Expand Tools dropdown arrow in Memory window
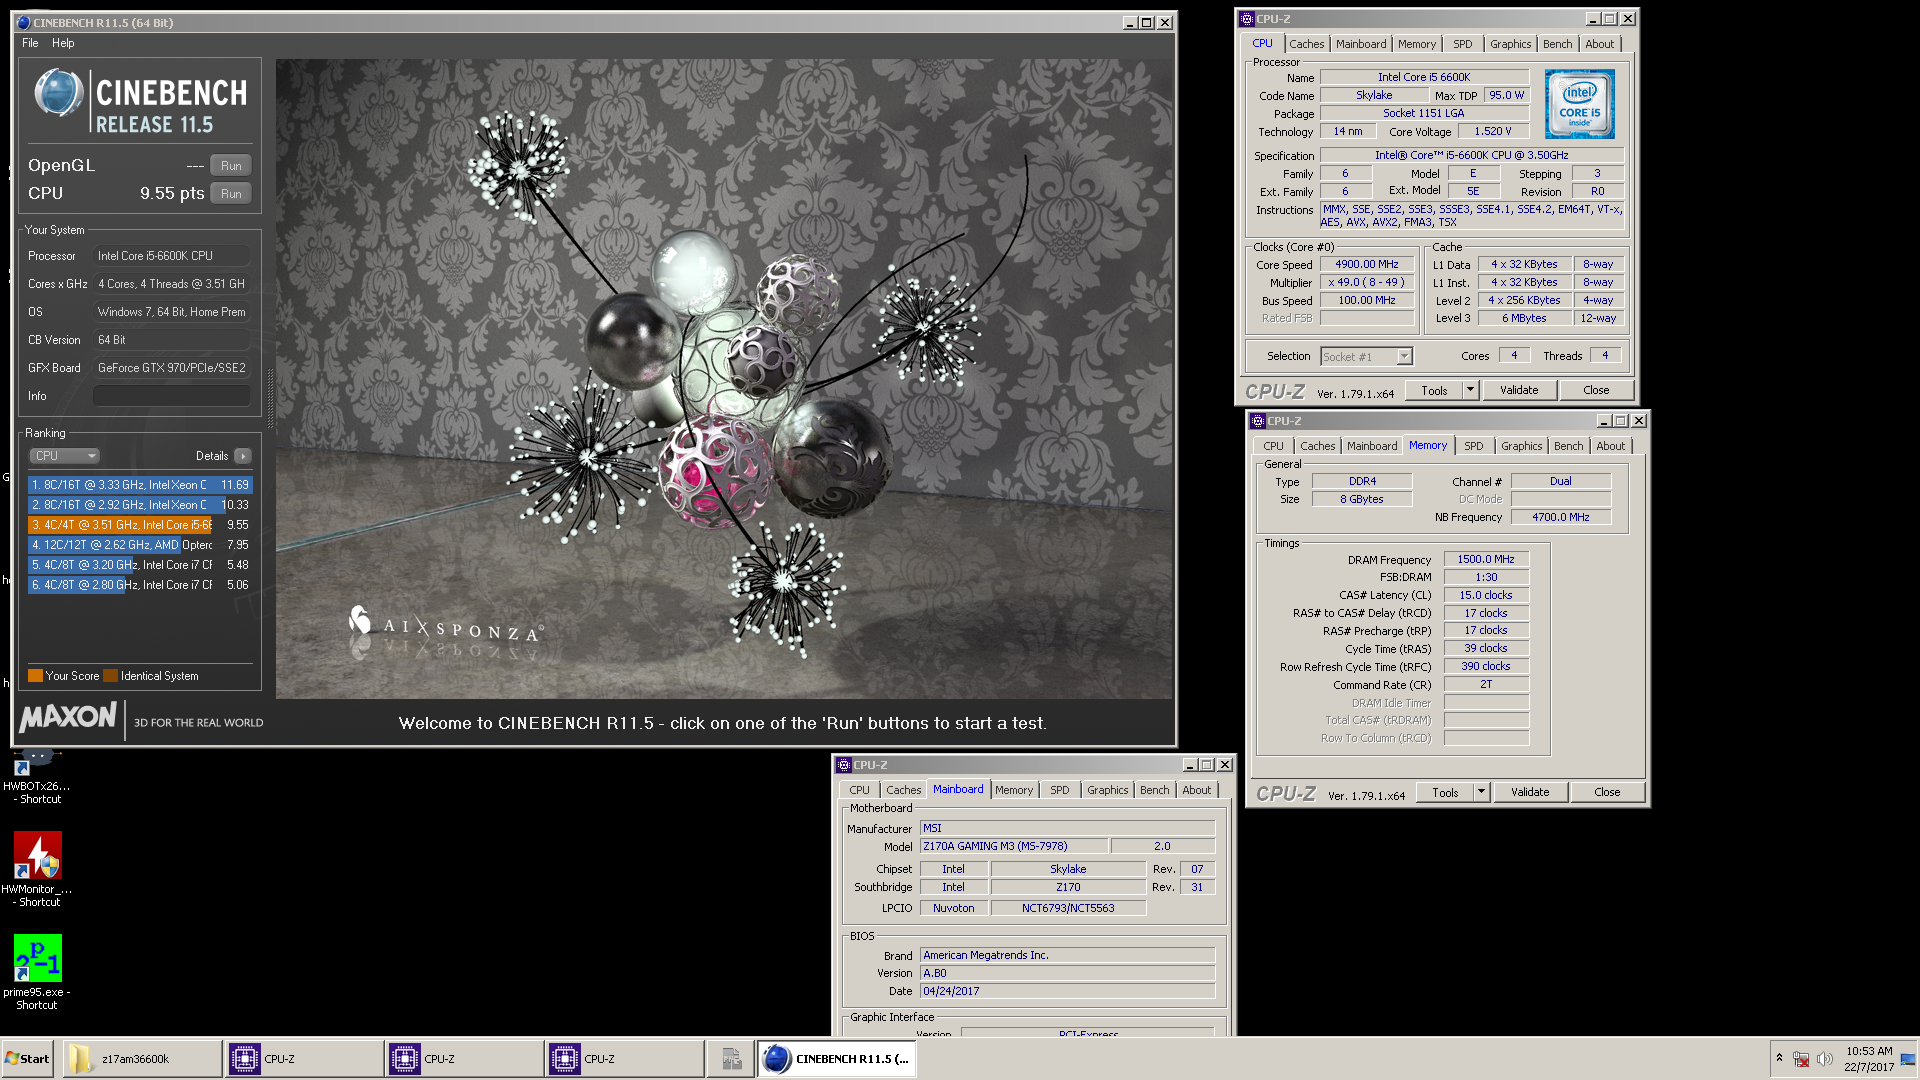The width and height of the screenshot is (1920, 1080). click(1481, 792)
